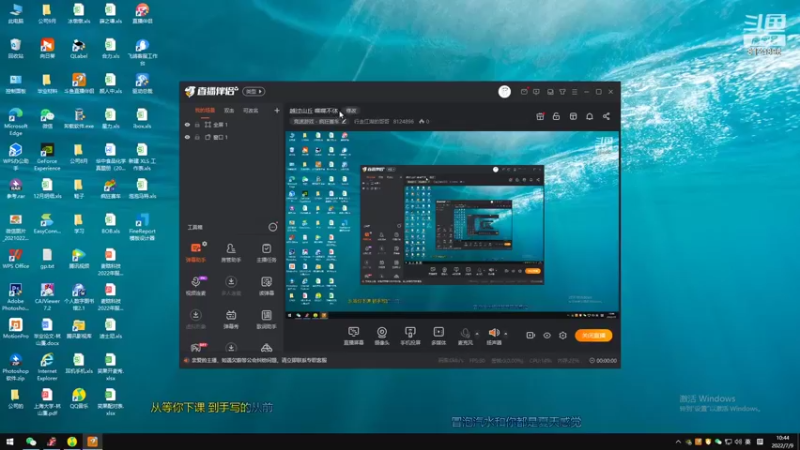Viewport: 800px width, 450px height.
Task: Hide the 窗口 1 source with eye icon
Action: [187, 137]
